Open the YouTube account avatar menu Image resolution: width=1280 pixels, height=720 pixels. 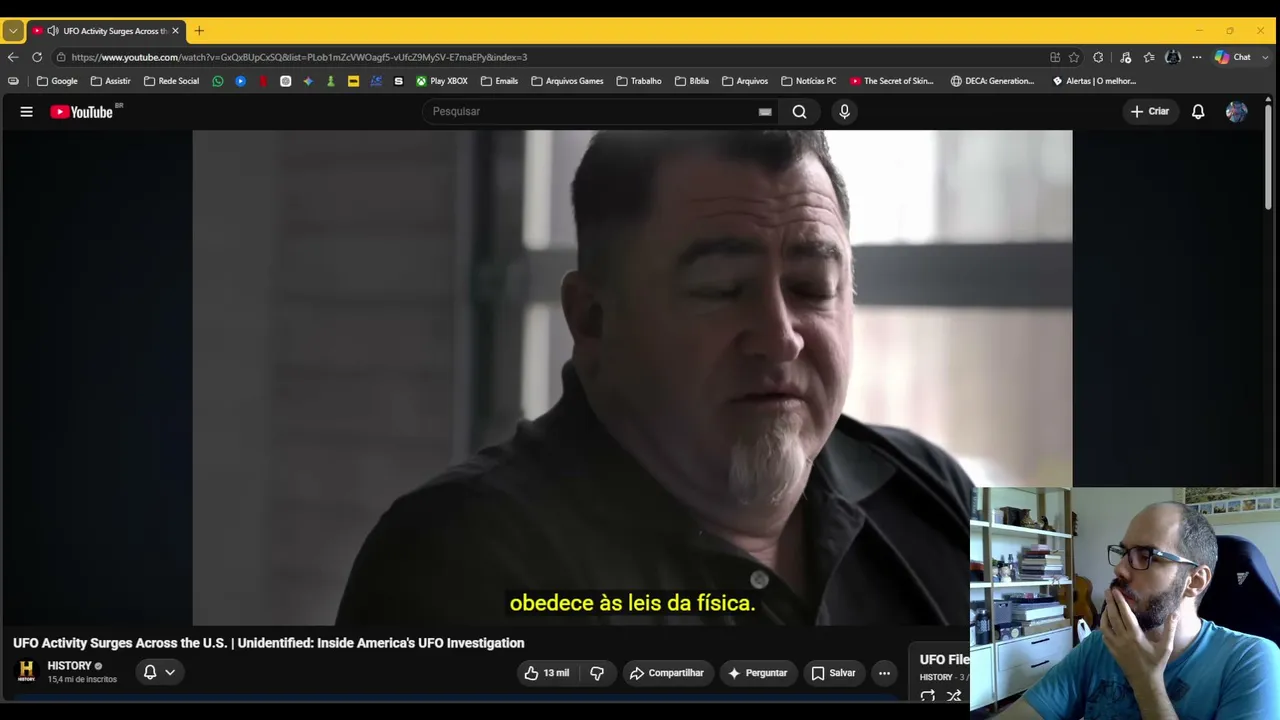click(x=1237, y=112)
